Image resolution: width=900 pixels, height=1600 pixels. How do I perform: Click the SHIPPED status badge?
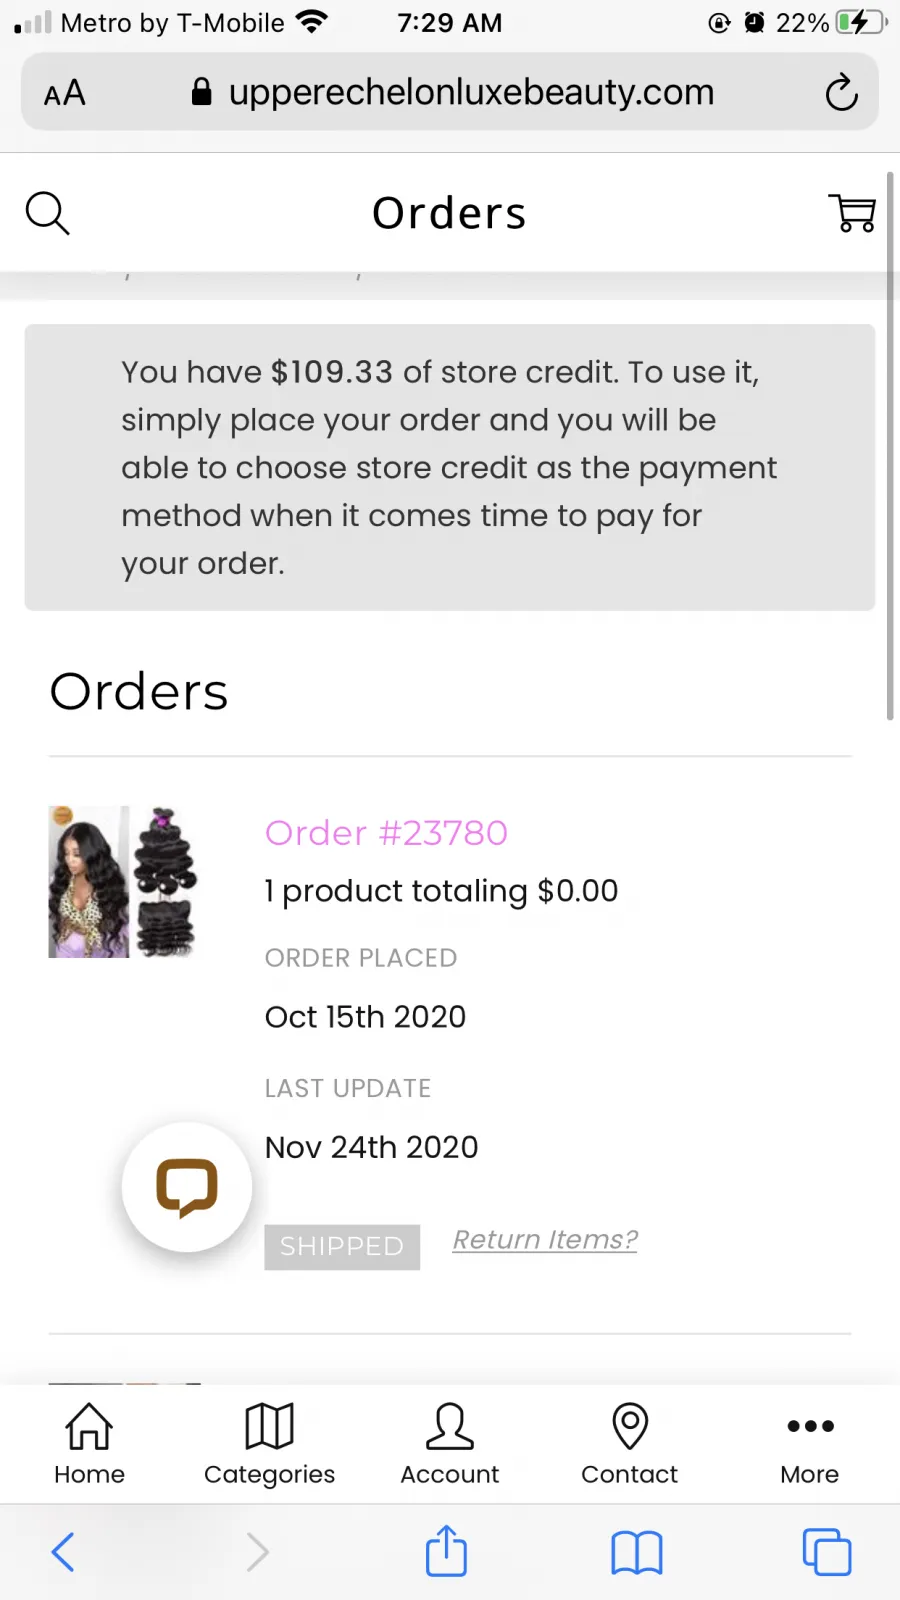342,1247
